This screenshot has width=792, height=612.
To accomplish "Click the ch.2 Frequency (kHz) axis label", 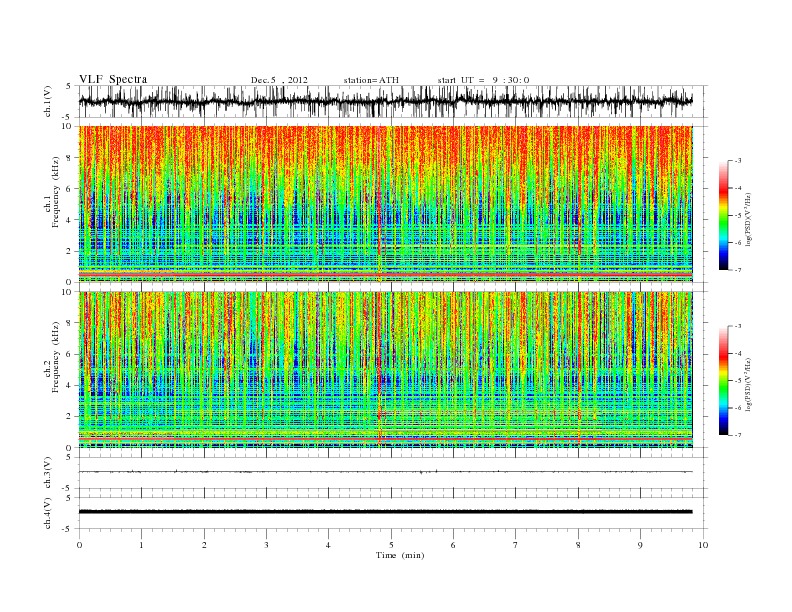I will [x=52, y=356].
